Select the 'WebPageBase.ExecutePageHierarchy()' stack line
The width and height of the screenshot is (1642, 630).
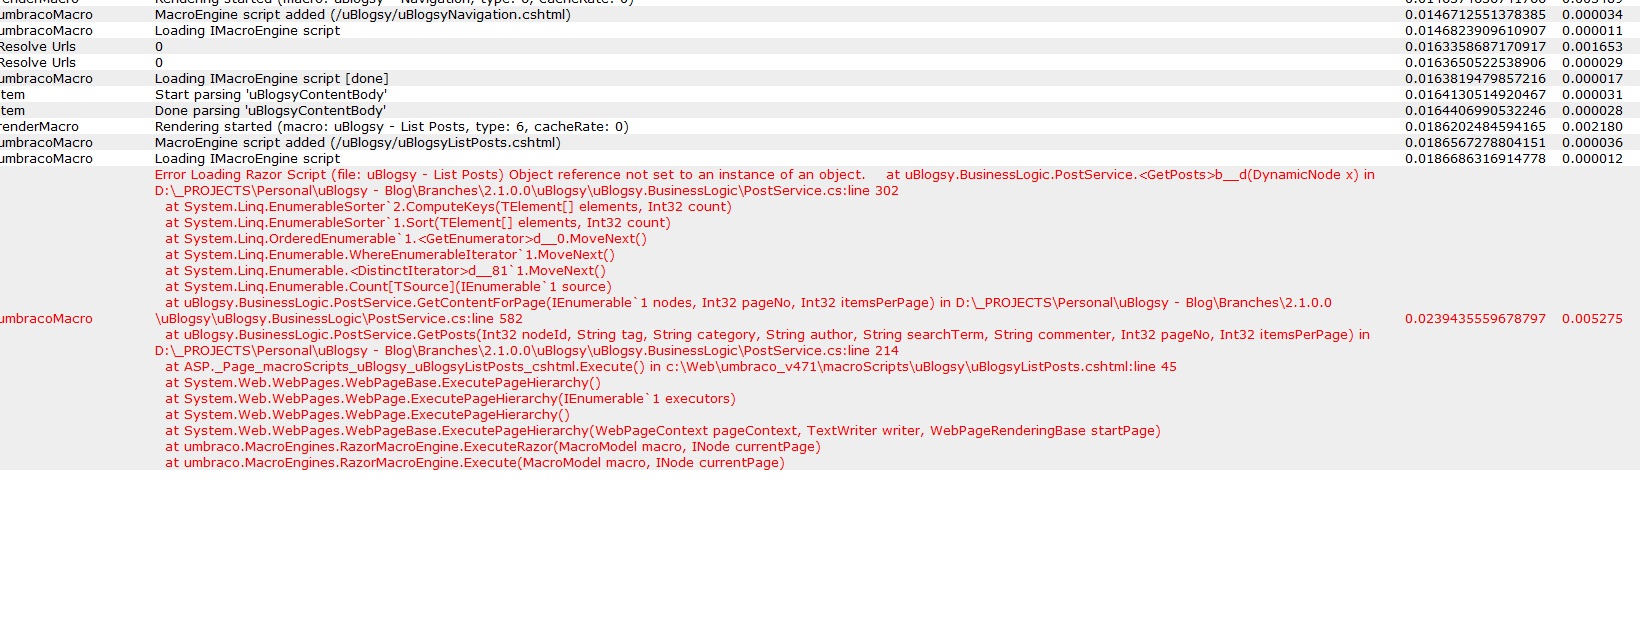click(383, 383)
